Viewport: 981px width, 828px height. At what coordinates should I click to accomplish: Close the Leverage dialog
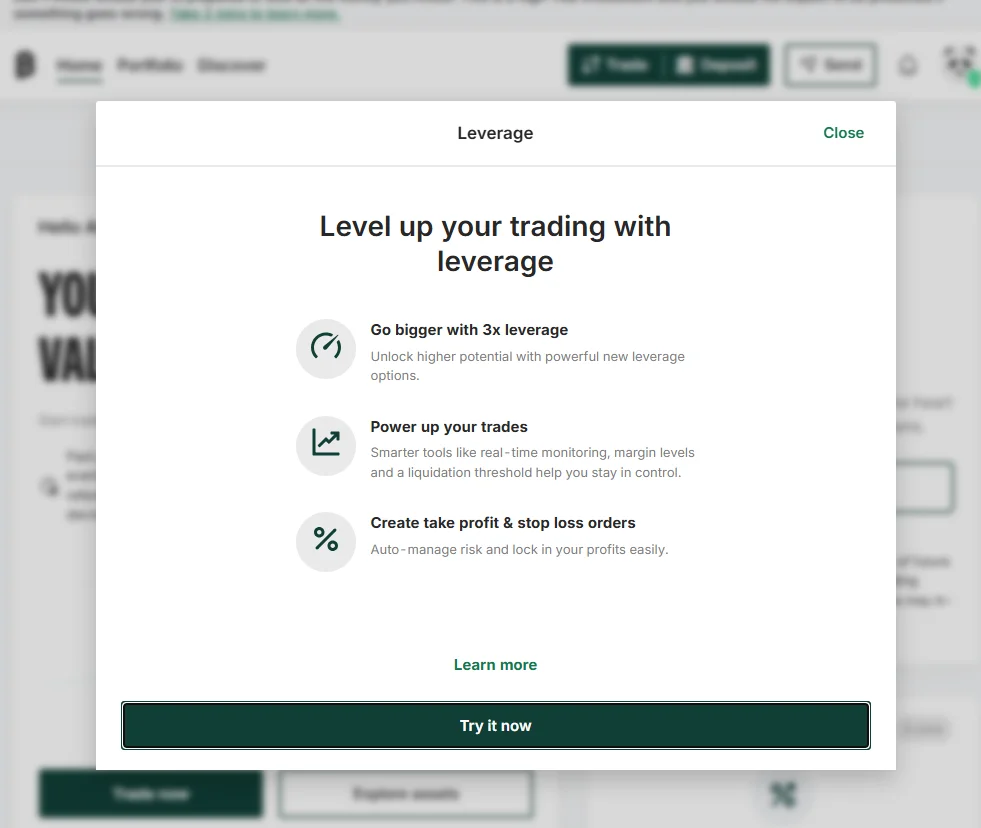843,132
